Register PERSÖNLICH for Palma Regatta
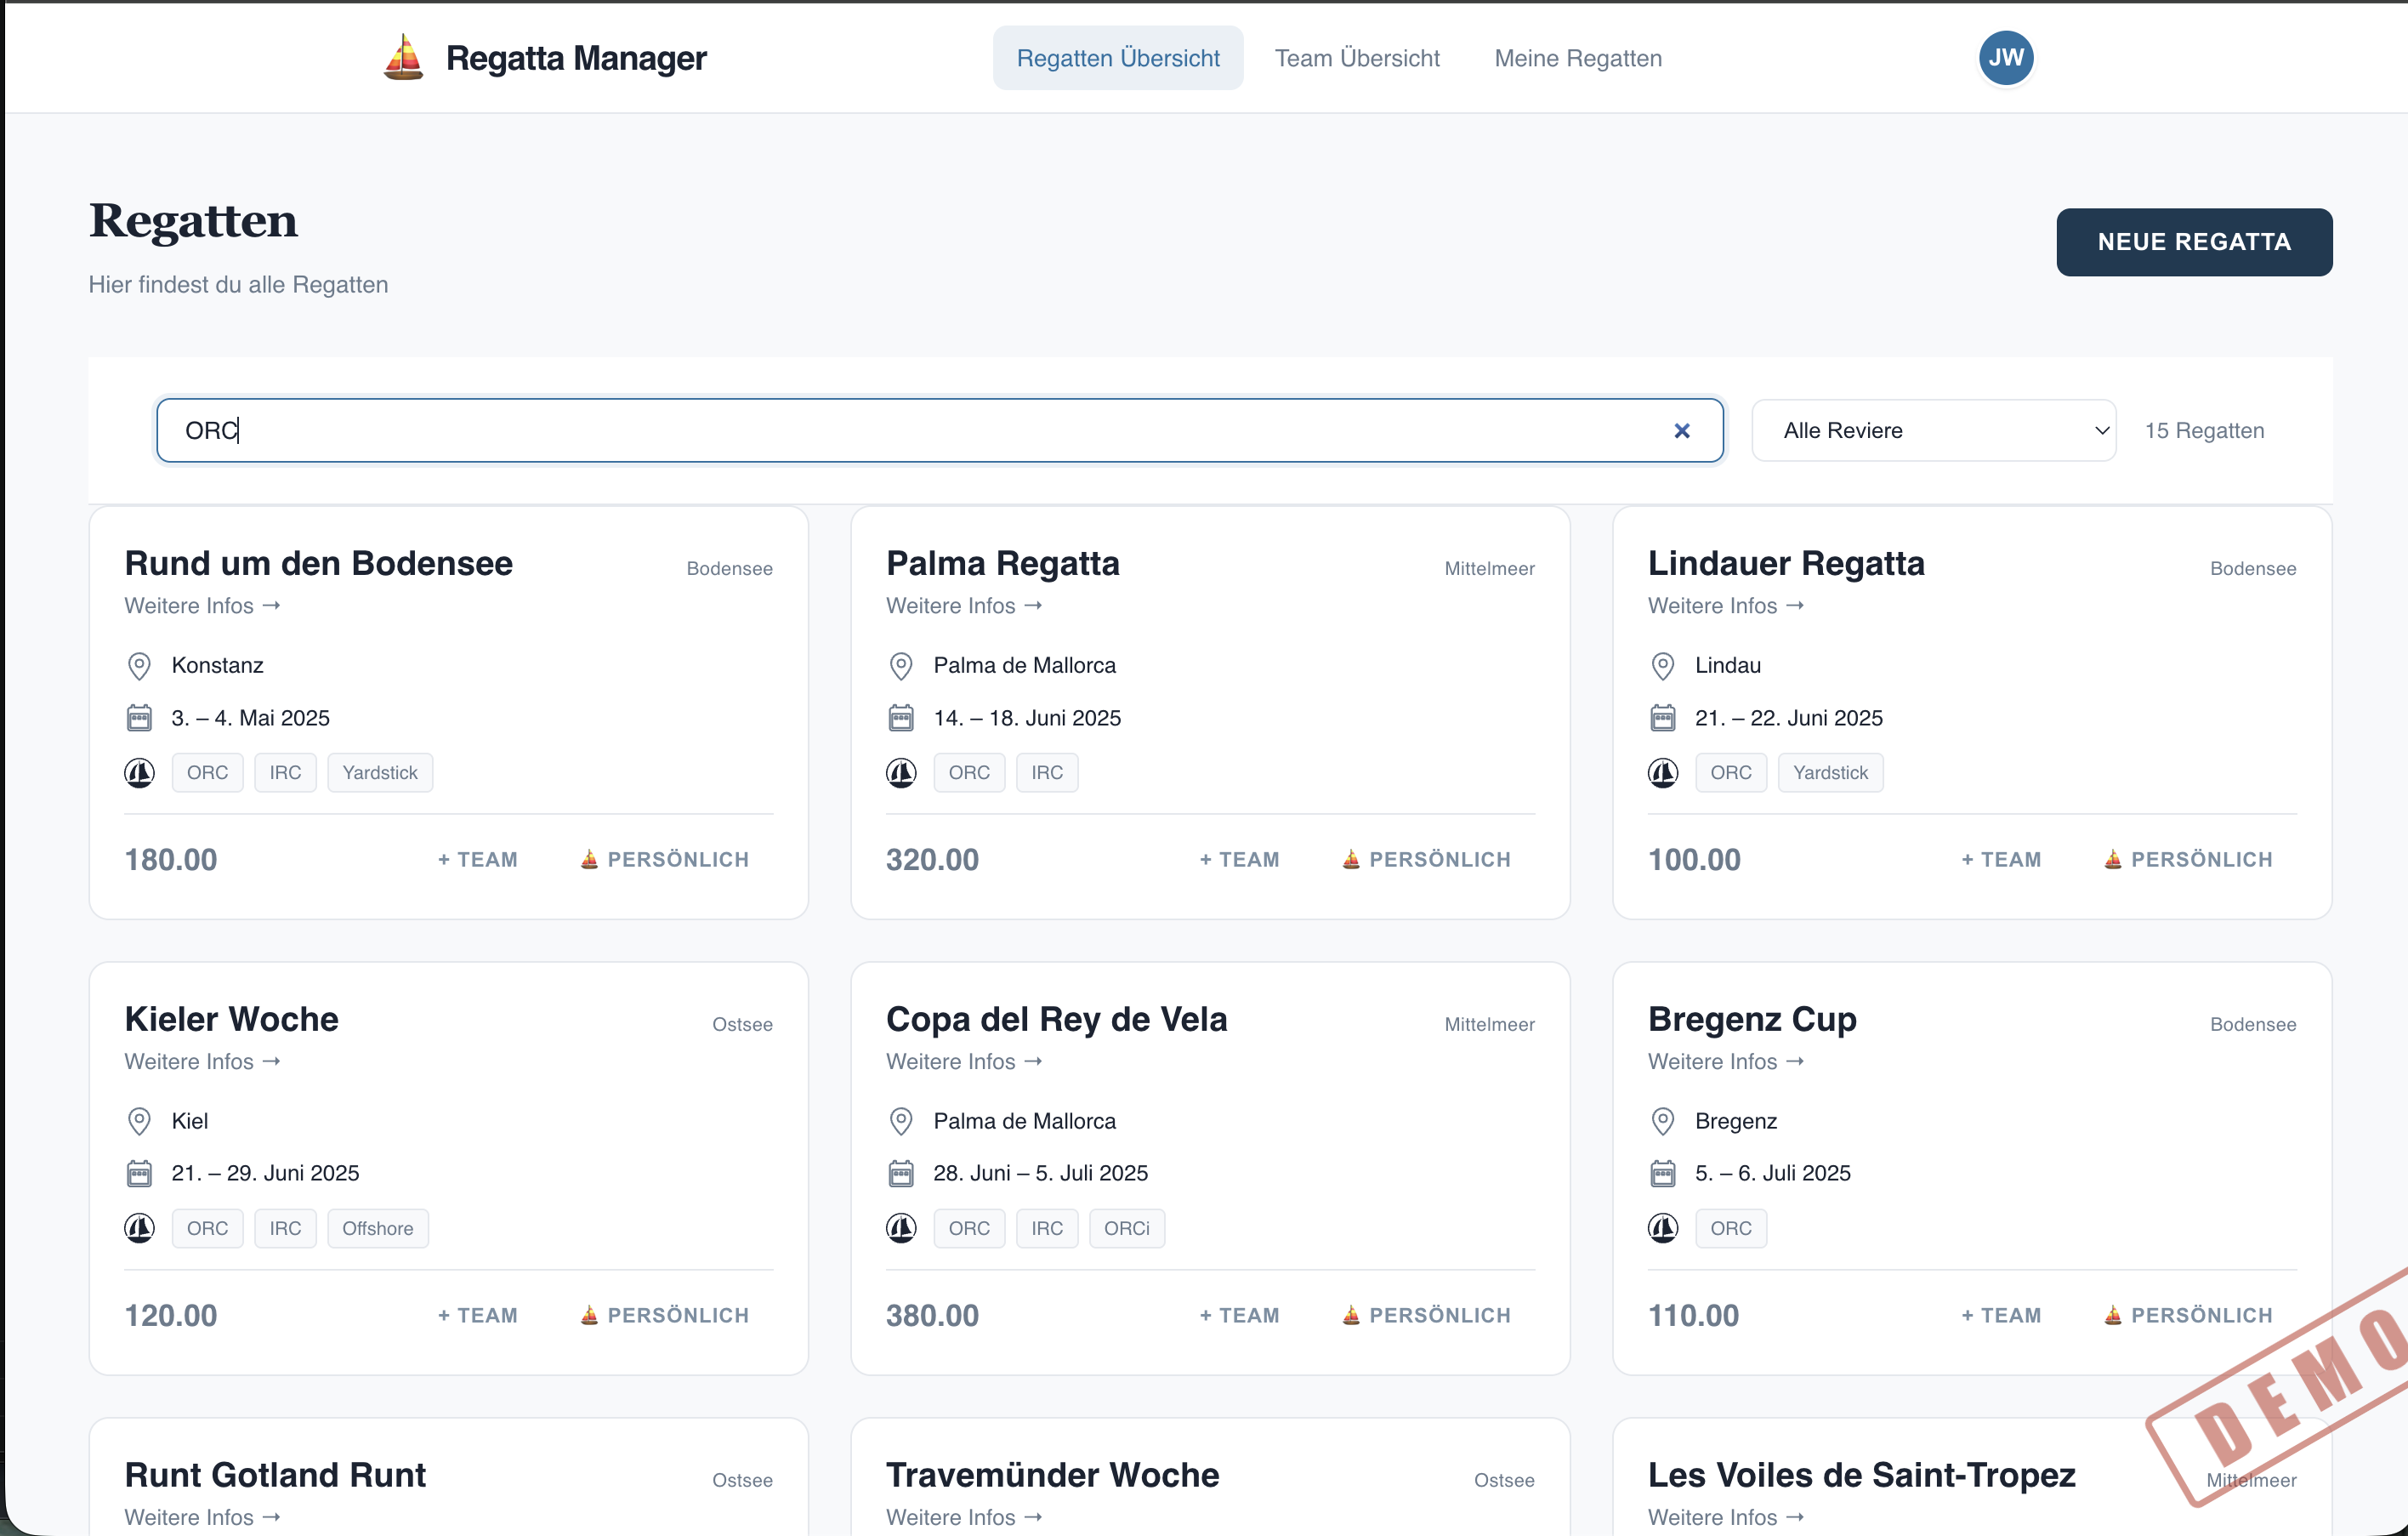2408x1536 pixels. 1425,859
